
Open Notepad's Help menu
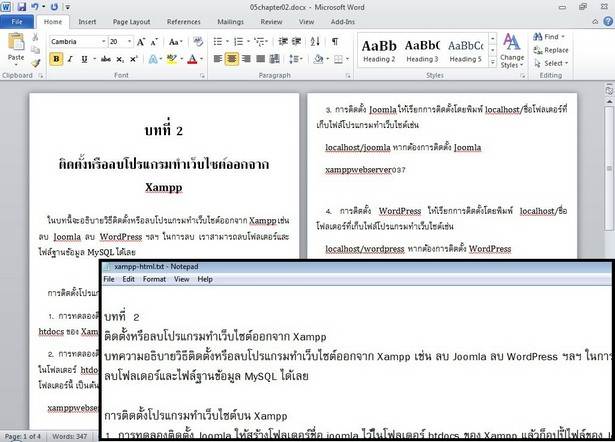coord(205,279)
